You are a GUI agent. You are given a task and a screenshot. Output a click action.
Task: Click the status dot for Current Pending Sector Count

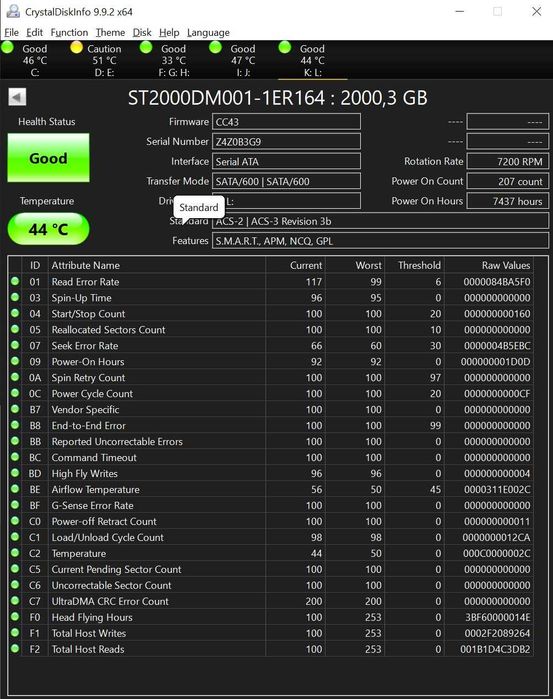pos(15,569)
